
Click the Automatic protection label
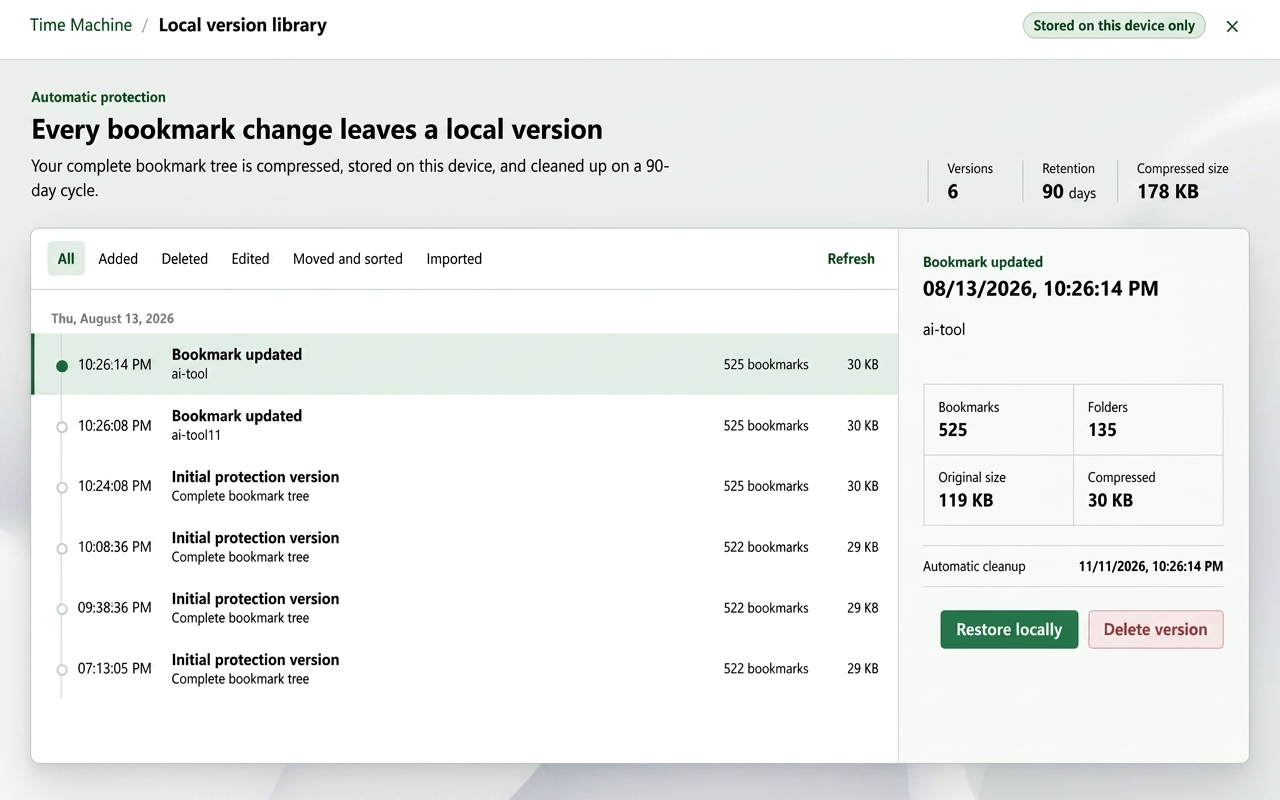click(99, 97)
